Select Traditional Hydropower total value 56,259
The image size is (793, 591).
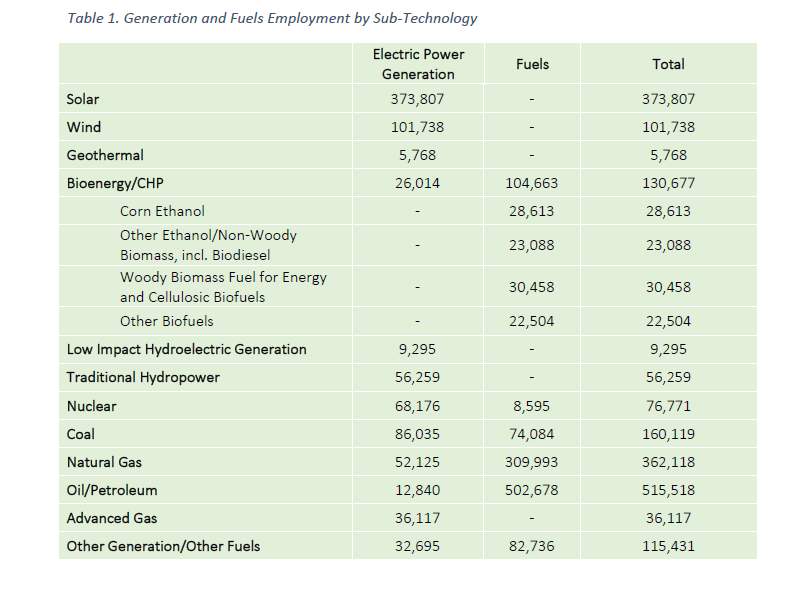(x=668, y=377)
